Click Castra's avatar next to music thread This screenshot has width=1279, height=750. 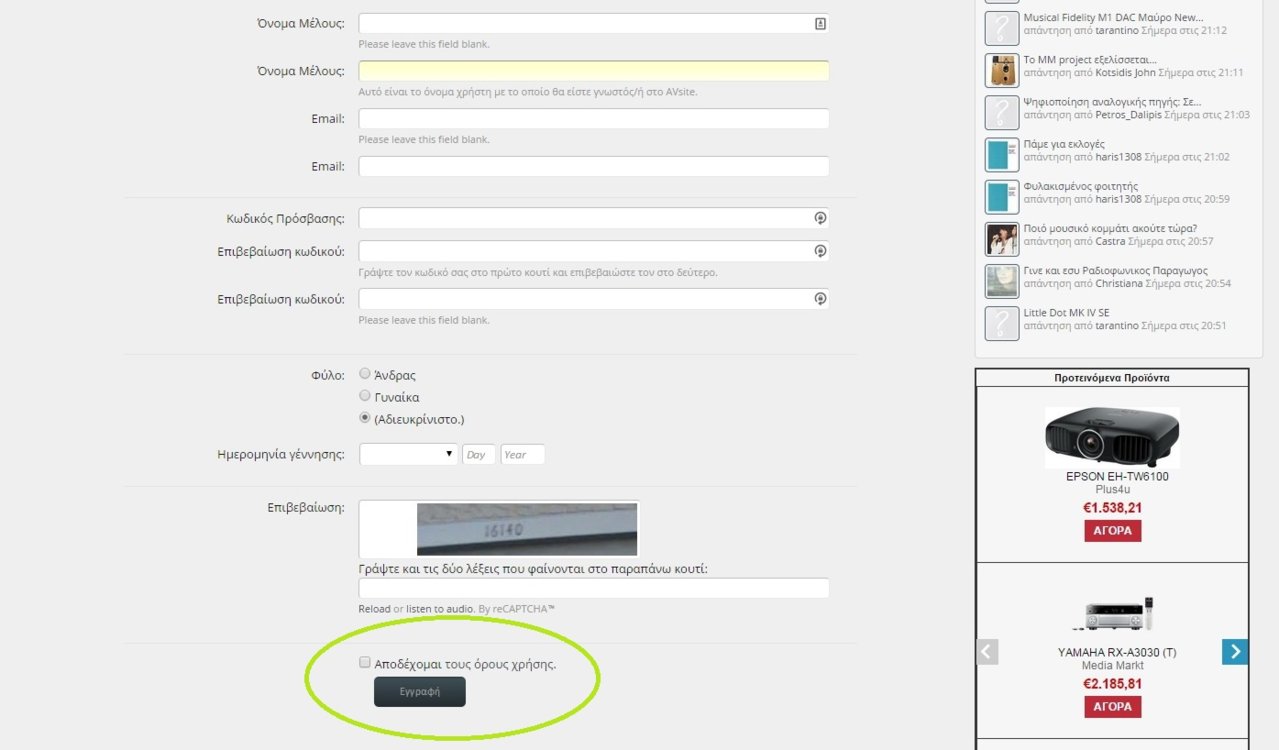coord(1001,240)
